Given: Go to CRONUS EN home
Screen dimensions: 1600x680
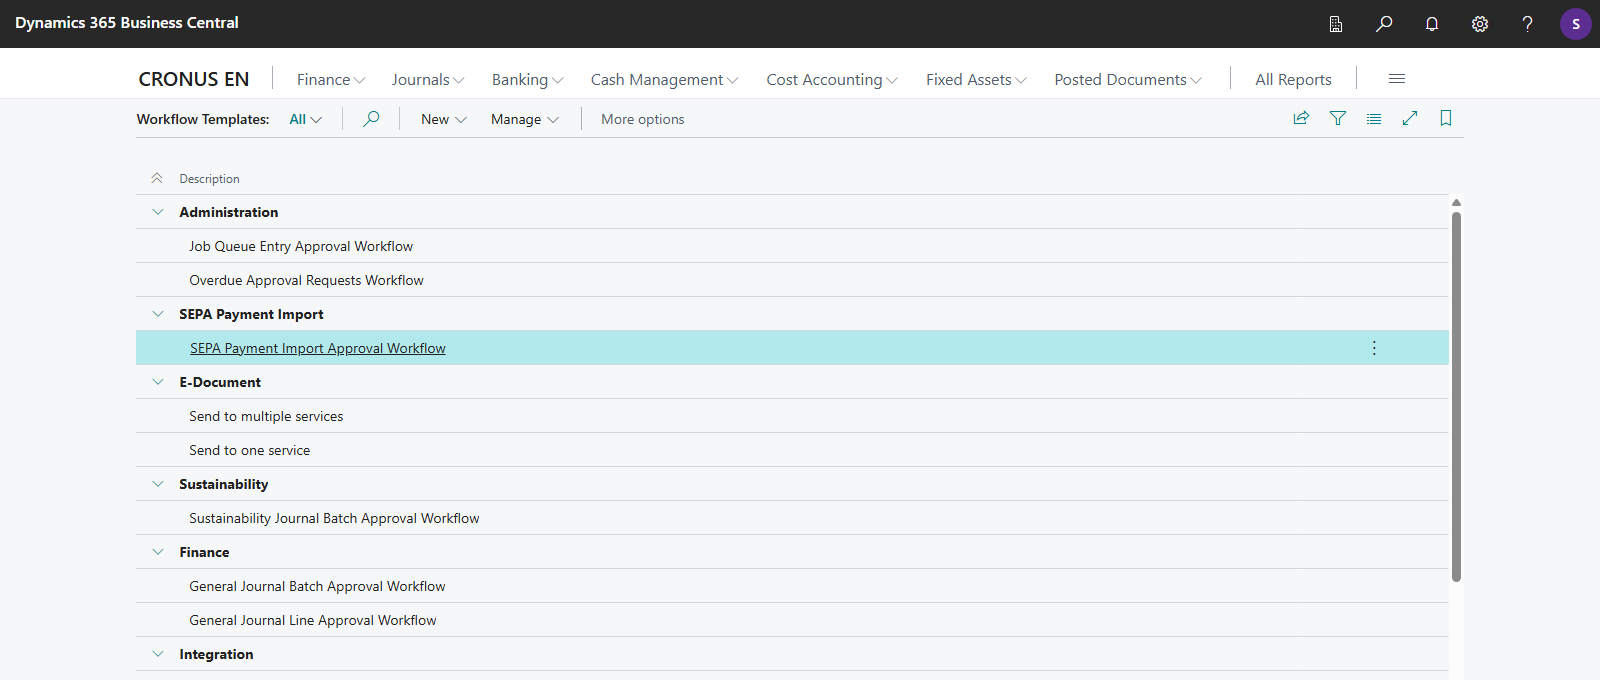Looking at the screenshot, I should [x=194, y=79].
